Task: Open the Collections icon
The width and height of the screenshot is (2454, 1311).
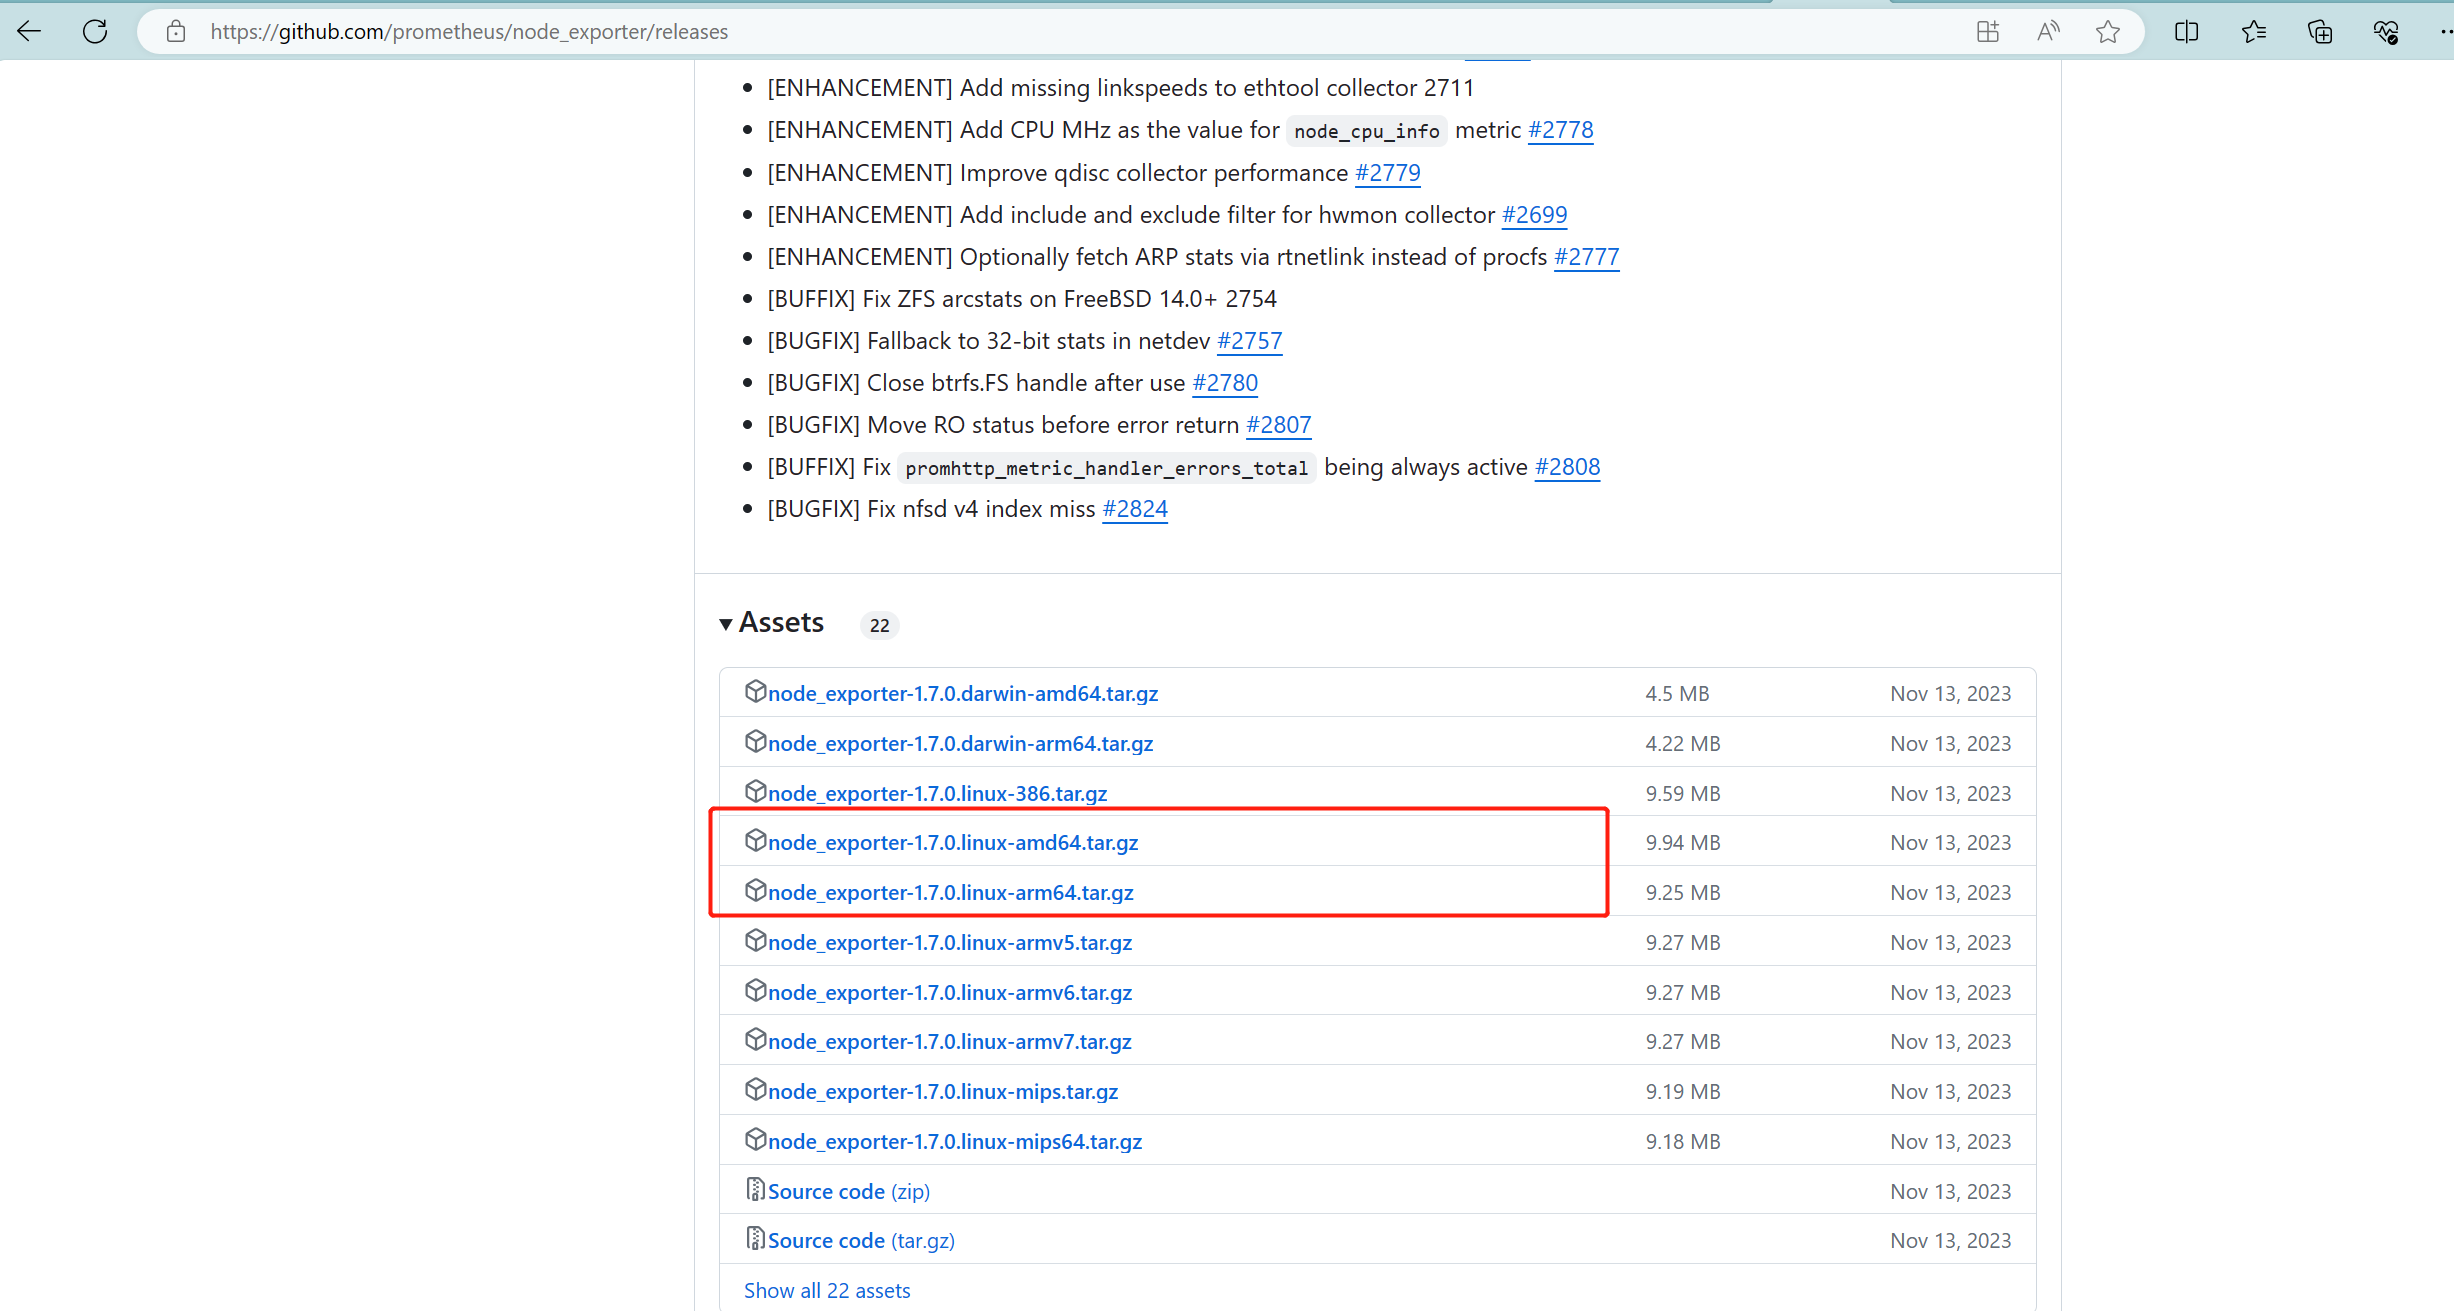Action: click(x=2320, y=31)
